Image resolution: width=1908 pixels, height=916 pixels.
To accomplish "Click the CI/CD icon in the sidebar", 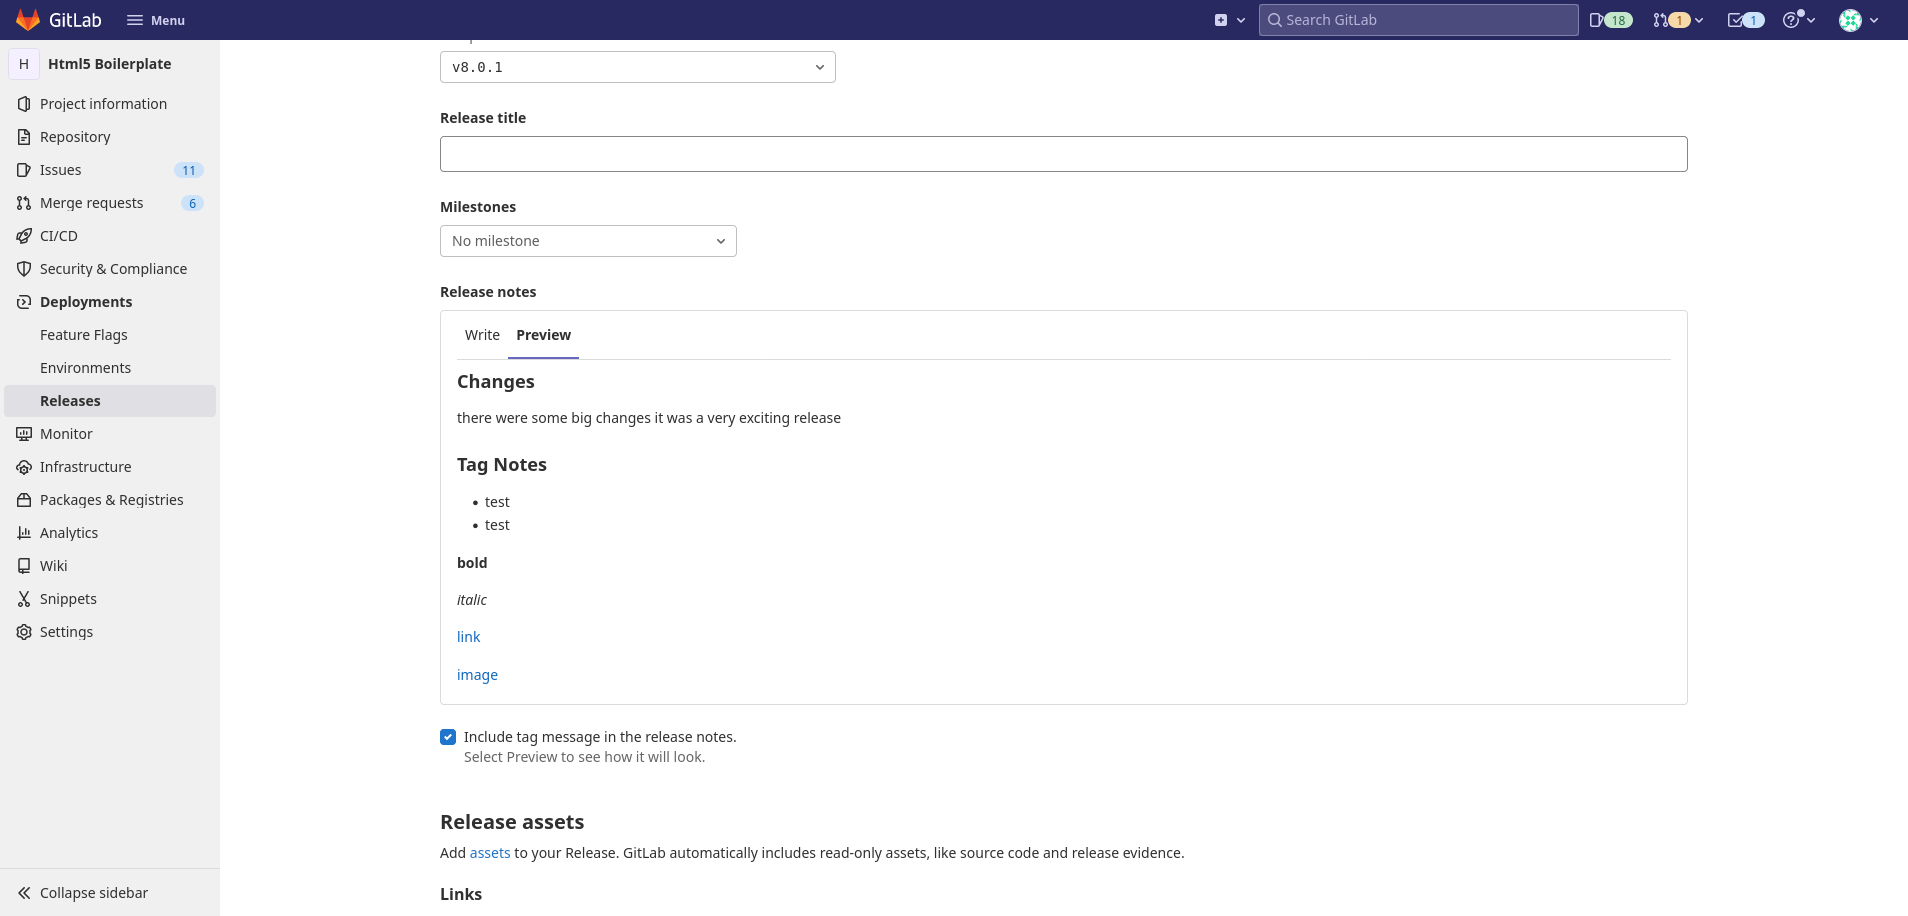I will 23,235.
